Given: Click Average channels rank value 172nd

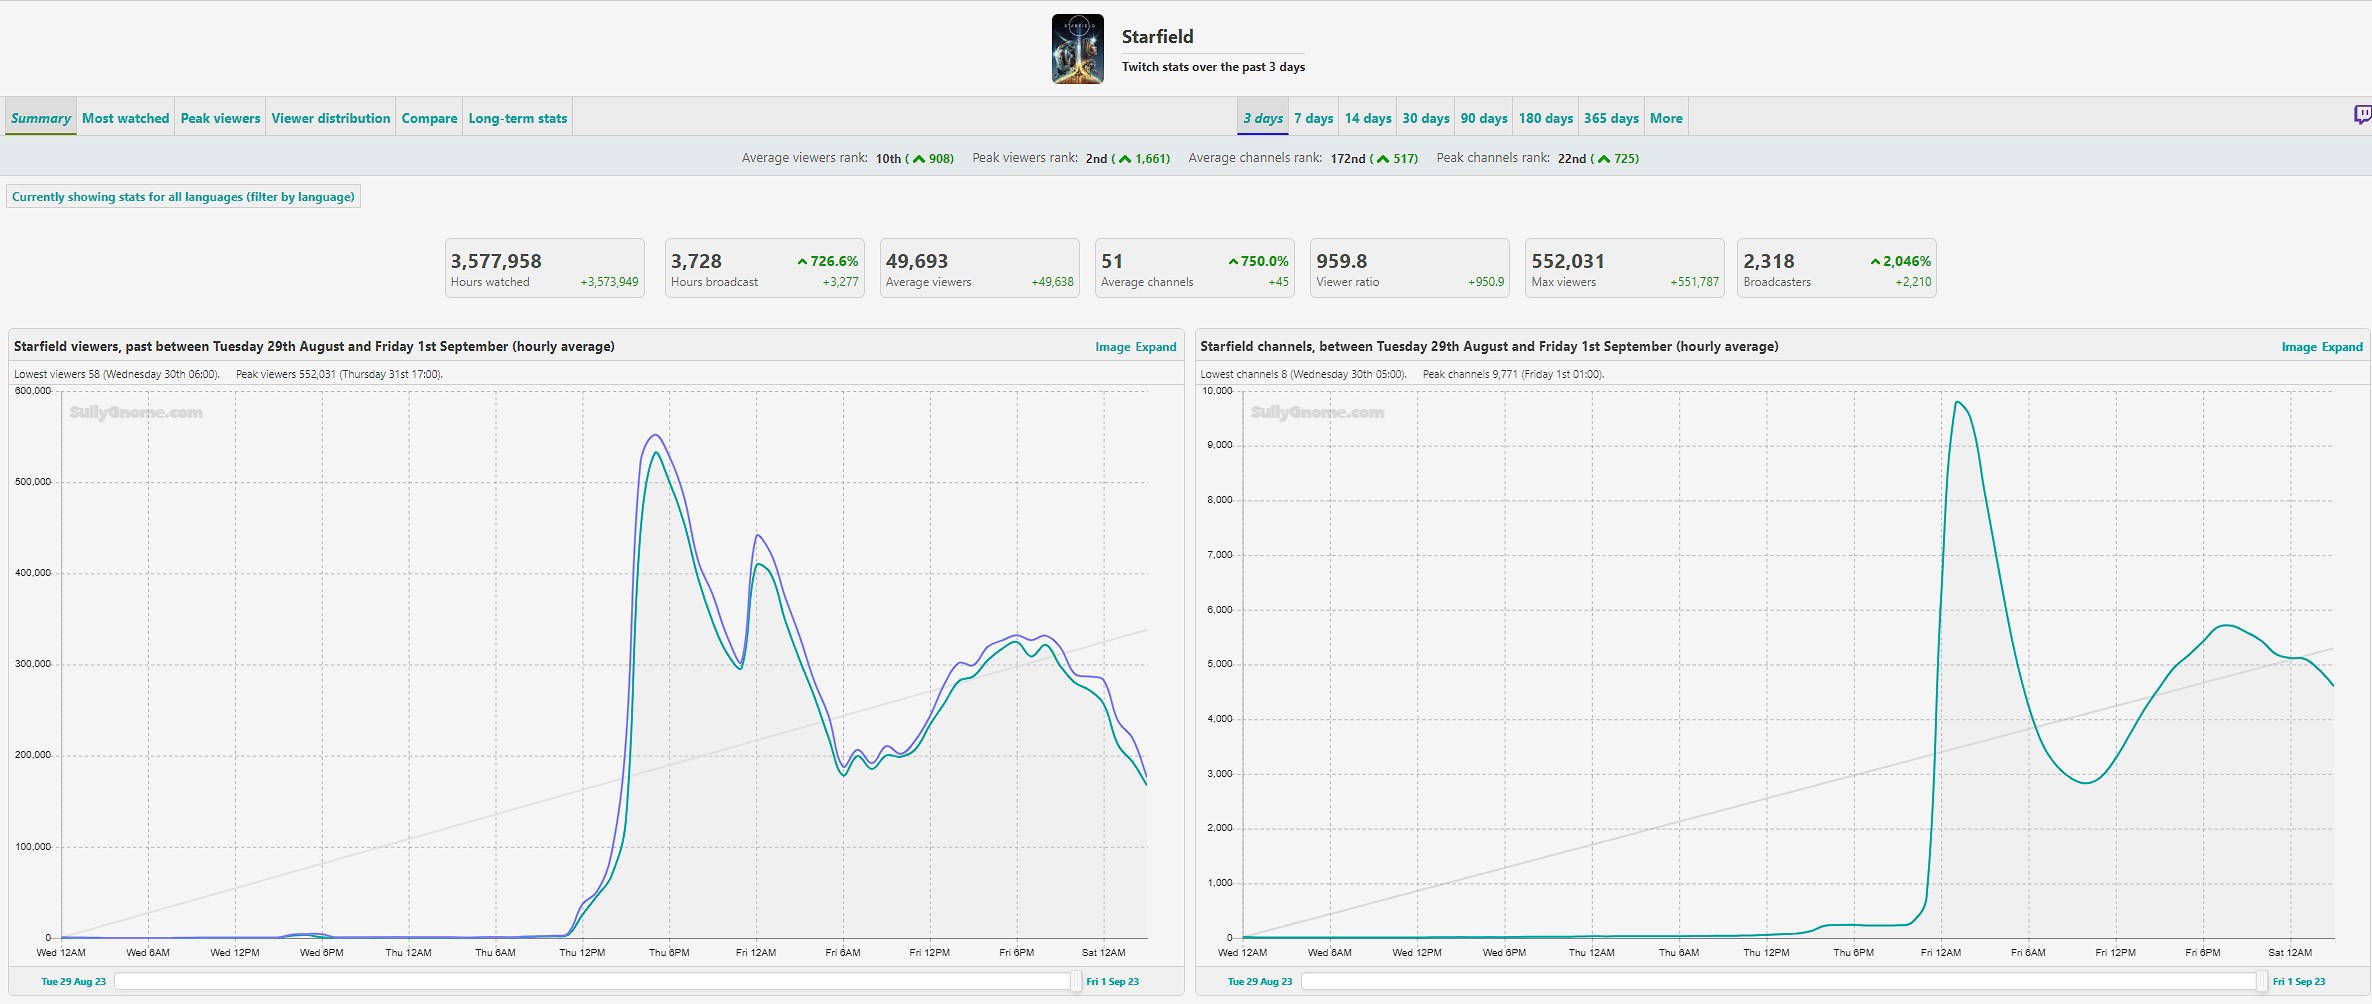Looking at the screenshot, I should point(1347,158).
